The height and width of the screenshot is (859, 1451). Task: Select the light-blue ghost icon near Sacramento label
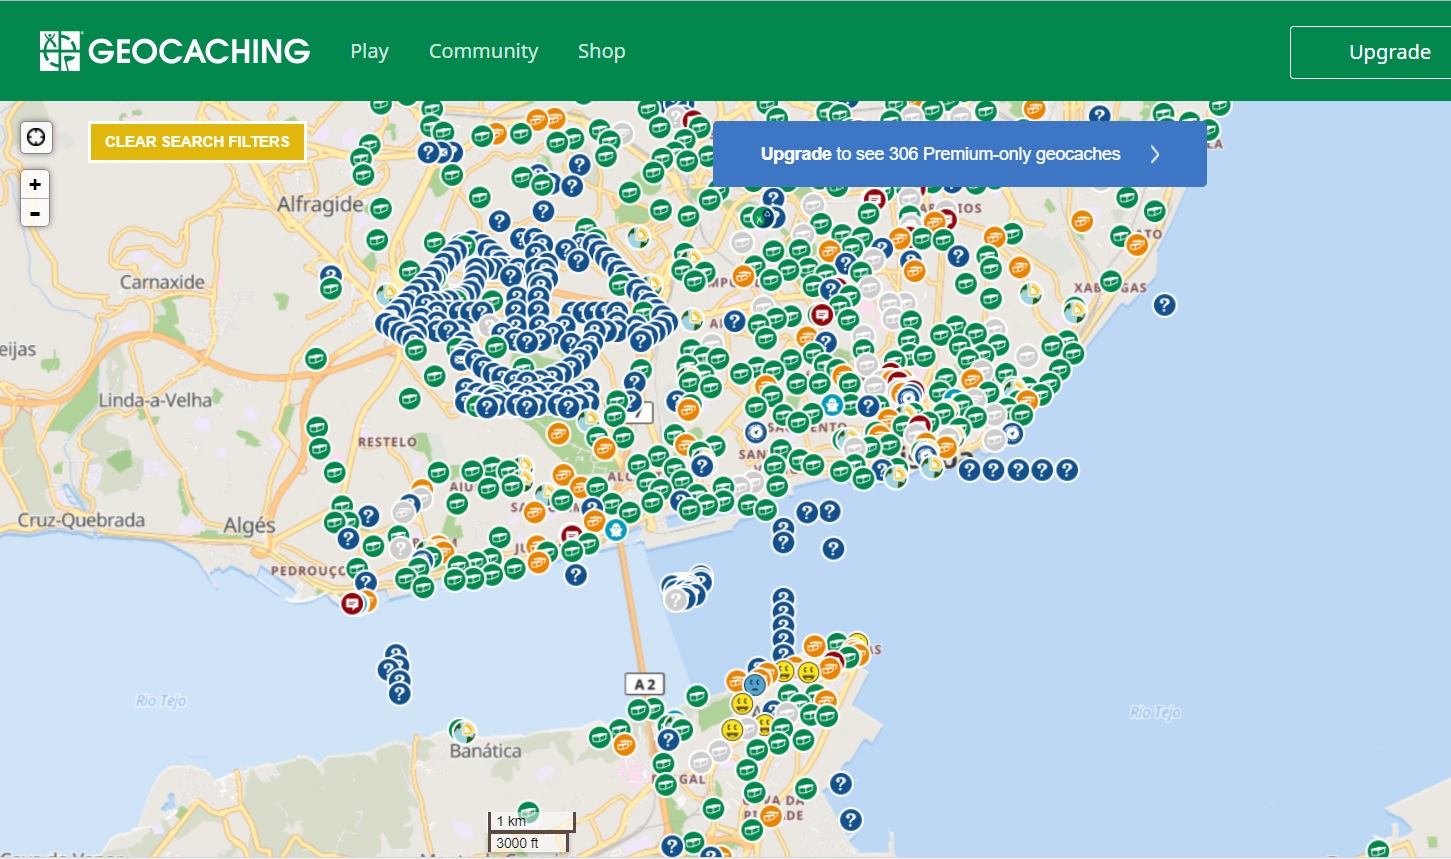(x=832, y=404)
